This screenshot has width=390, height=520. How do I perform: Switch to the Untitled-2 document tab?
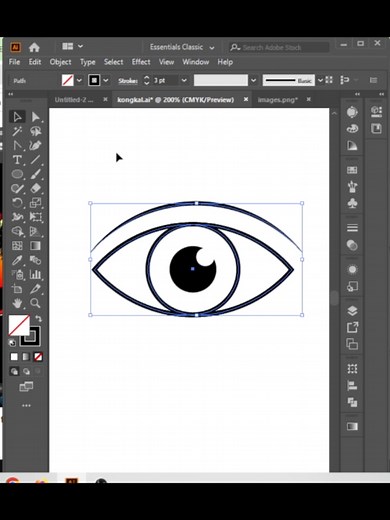click(74, 100)
